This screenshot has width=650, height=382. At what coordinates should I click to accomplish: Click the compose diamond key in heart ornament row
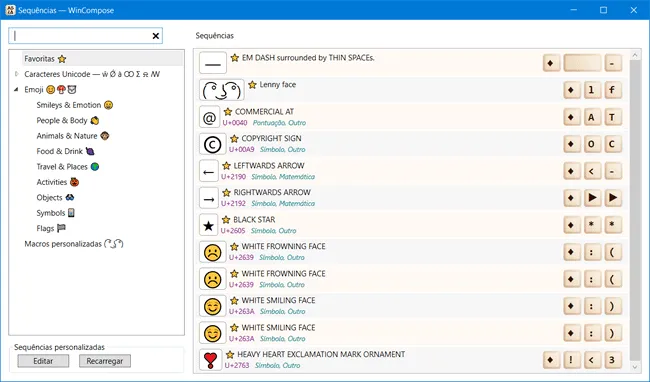pos(551,360)
